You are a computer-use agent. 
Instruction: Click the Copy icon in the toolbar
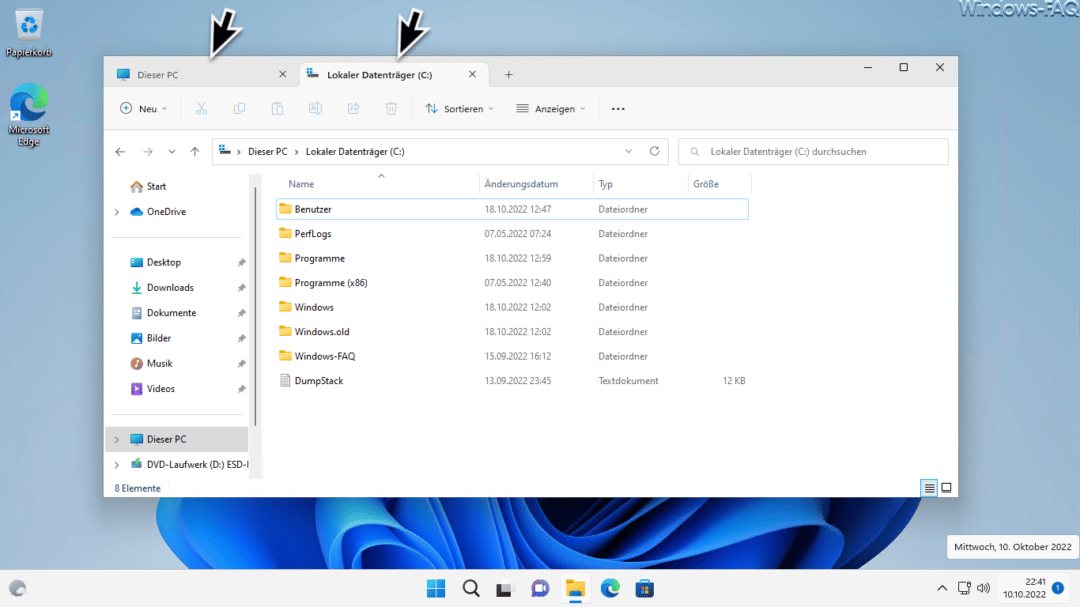pyautogui.click(x=239, y=108)
